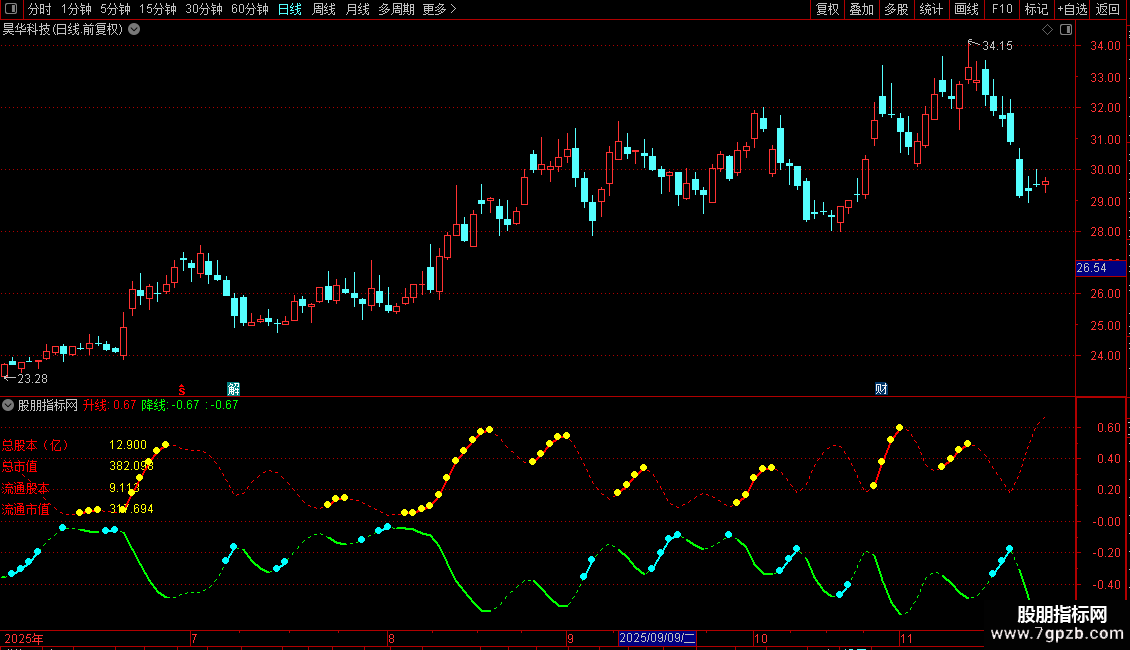Click the 2025年 label on the timeline

[24, 639]
